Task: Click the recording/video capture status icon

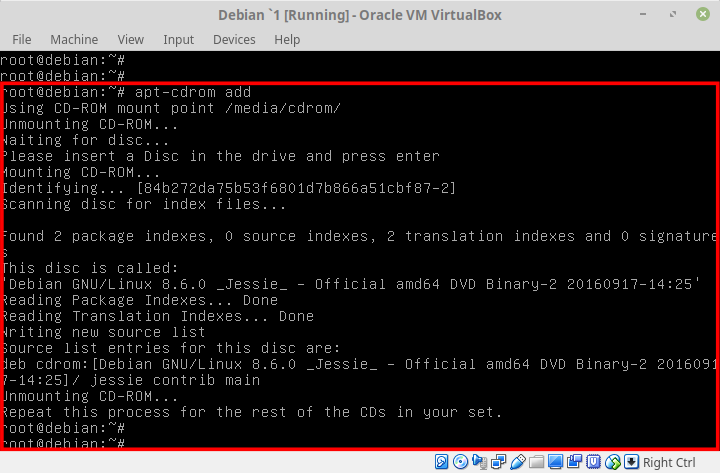Action: [x=574, y=462]
